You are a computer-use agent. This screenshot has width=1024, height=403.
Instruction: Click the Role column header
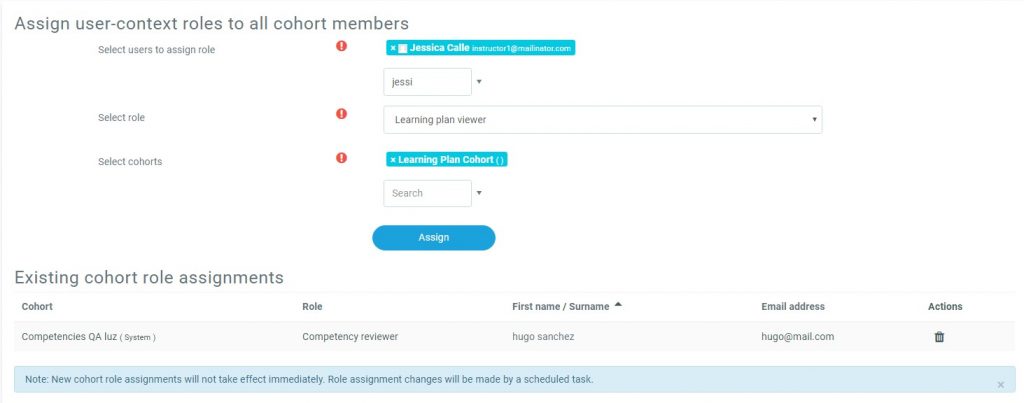312,306
